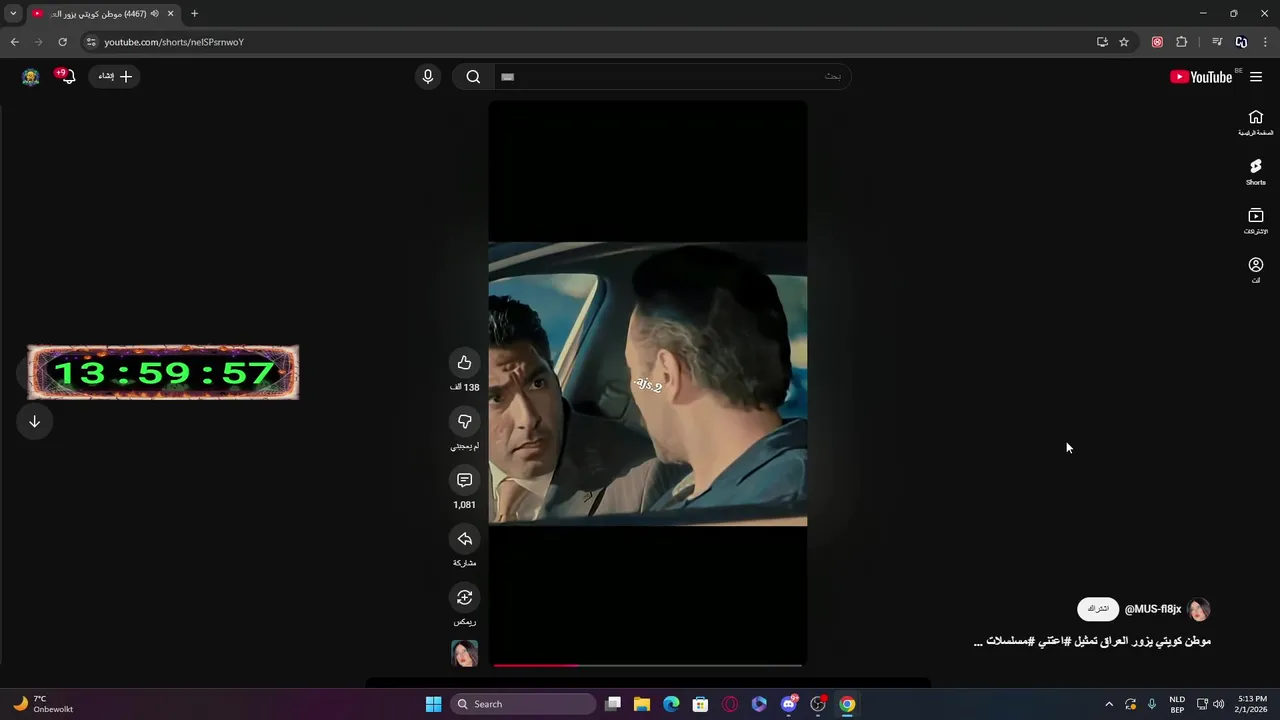This screenshot has width=1280, height=720.
Task: Open the Chrome profile avatar
Action: coord(1241,42)
